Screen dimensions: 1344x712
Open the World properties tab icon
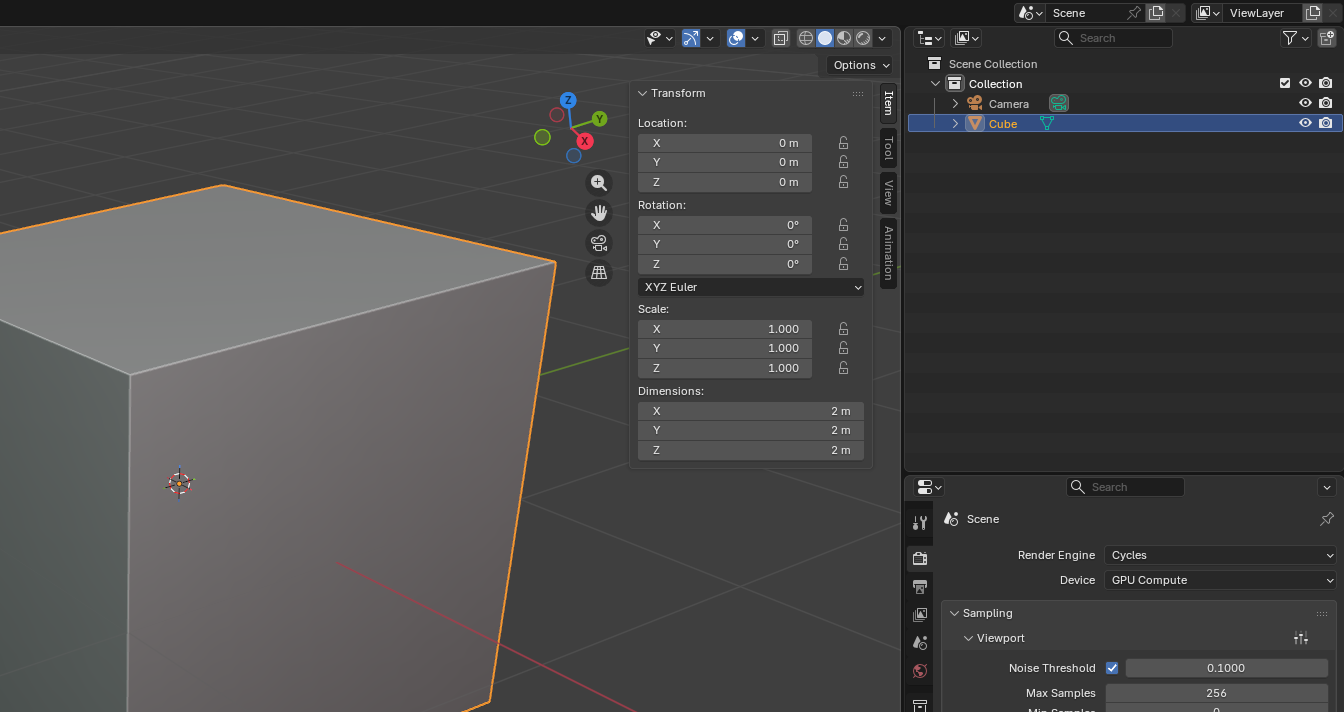[920, 671]
